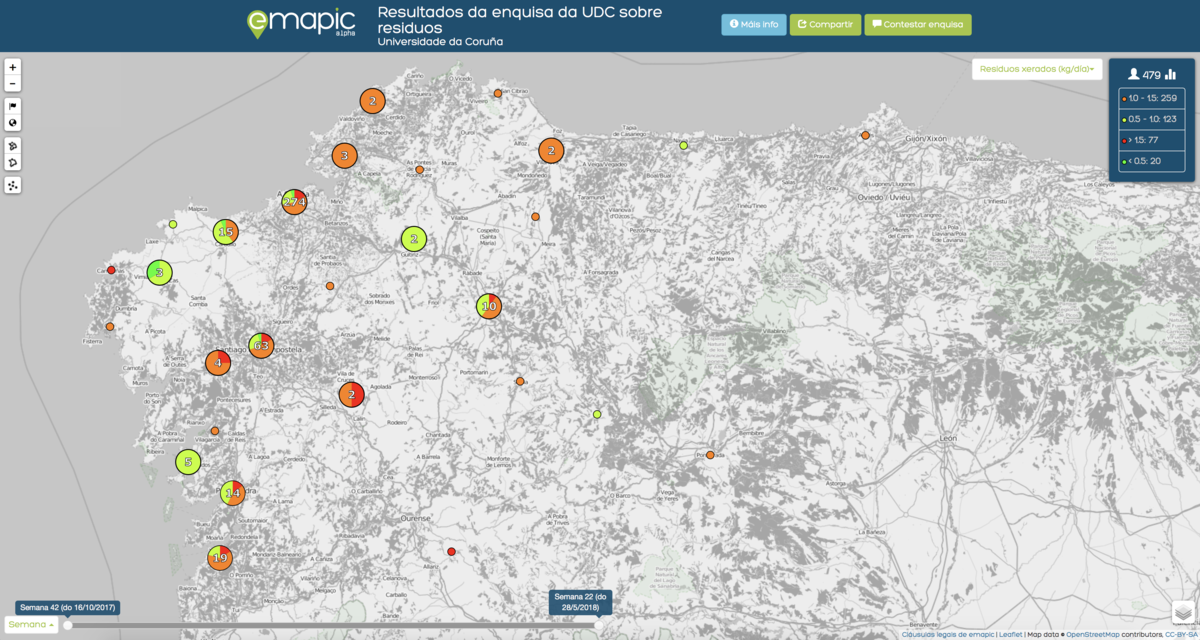Image resolution: width=1200 pixels, height=640 pixels.
Task: Open the Leaflet attribution link
Action: pos(1011,634)
